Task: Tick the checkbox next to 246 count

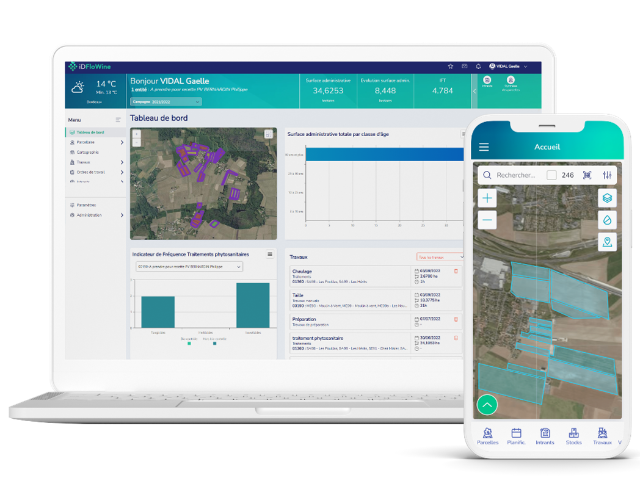Action: pos(552,175)
